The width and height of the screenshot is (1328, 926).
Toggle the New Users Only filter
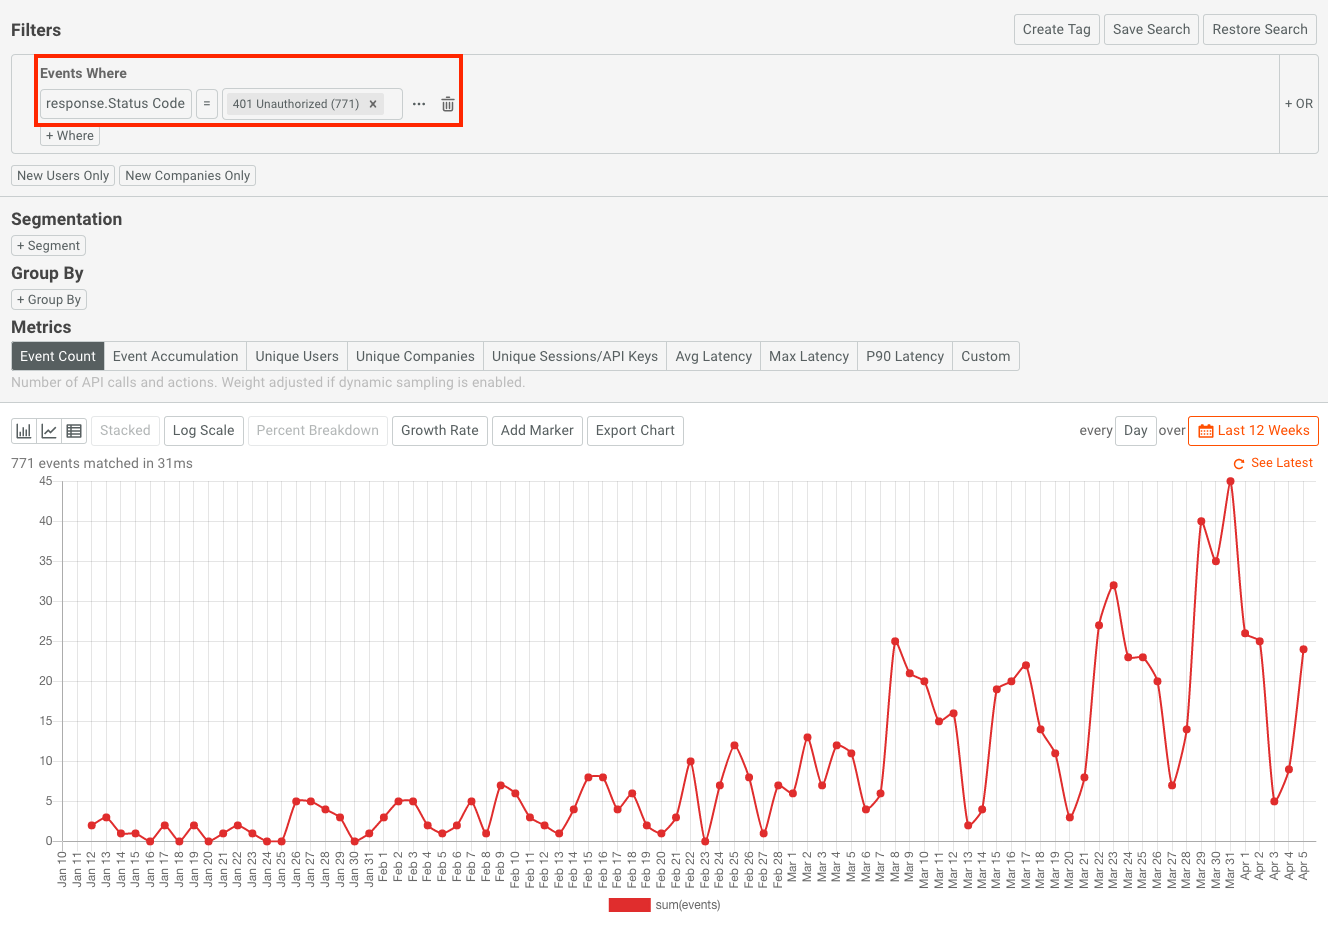63,176
